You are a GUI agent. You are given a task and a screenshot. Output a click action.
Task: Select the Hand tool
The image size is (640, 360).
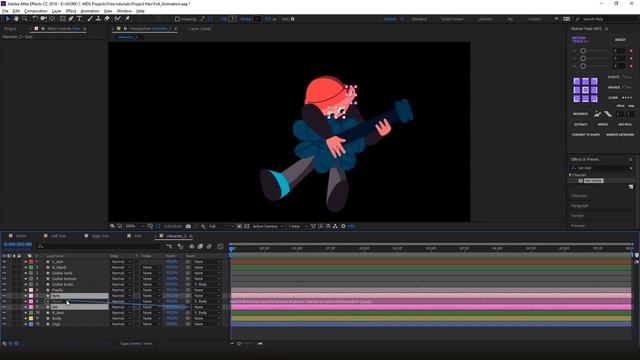pos(16,19)
